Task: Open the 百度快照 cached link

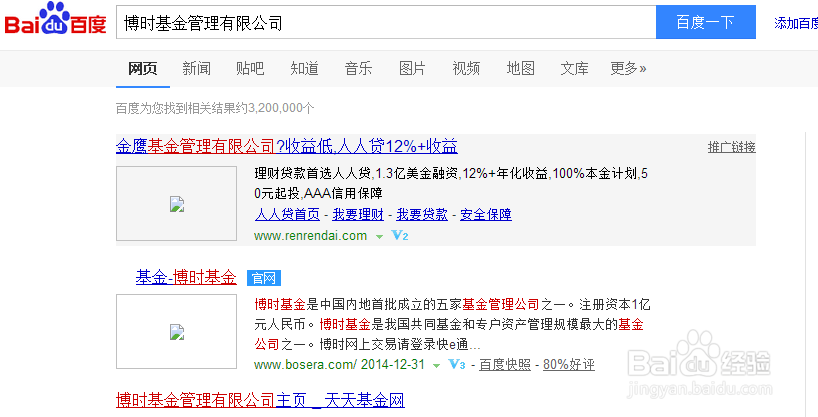Action: click(x=505, y=365)
